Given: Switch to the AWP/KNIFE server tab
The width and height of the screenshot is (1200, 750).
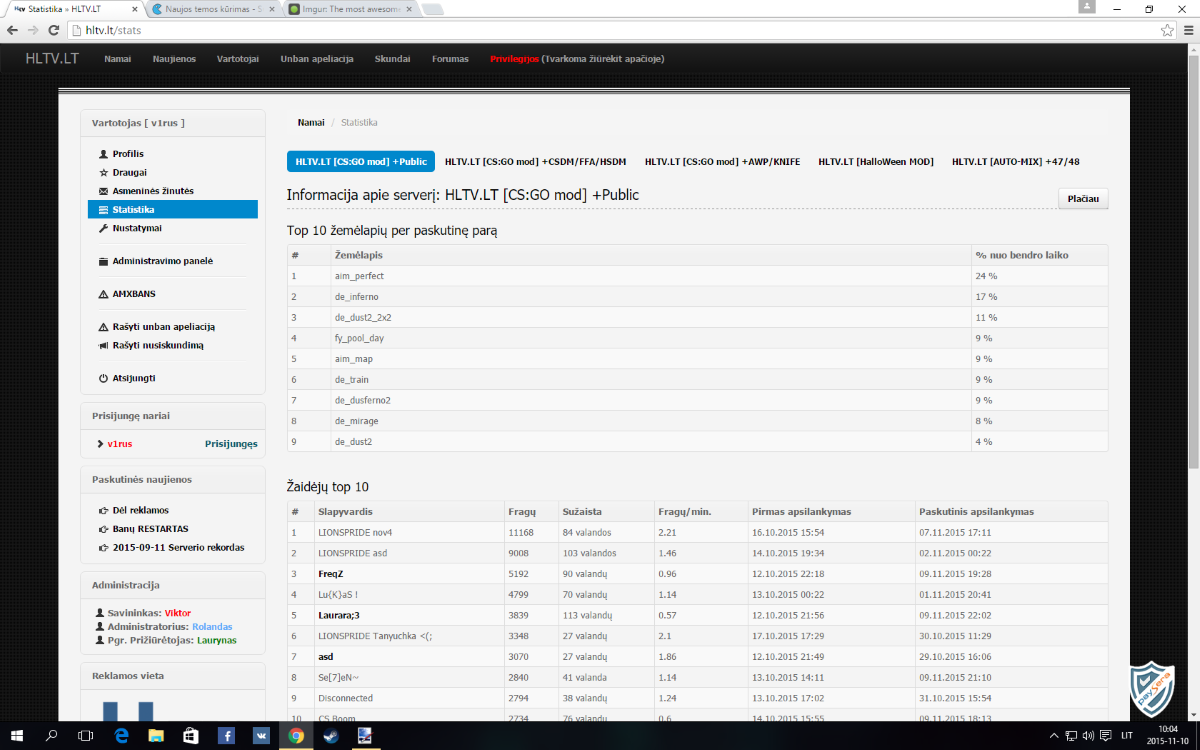Looking at the screenshot, I should coord(722,162).
